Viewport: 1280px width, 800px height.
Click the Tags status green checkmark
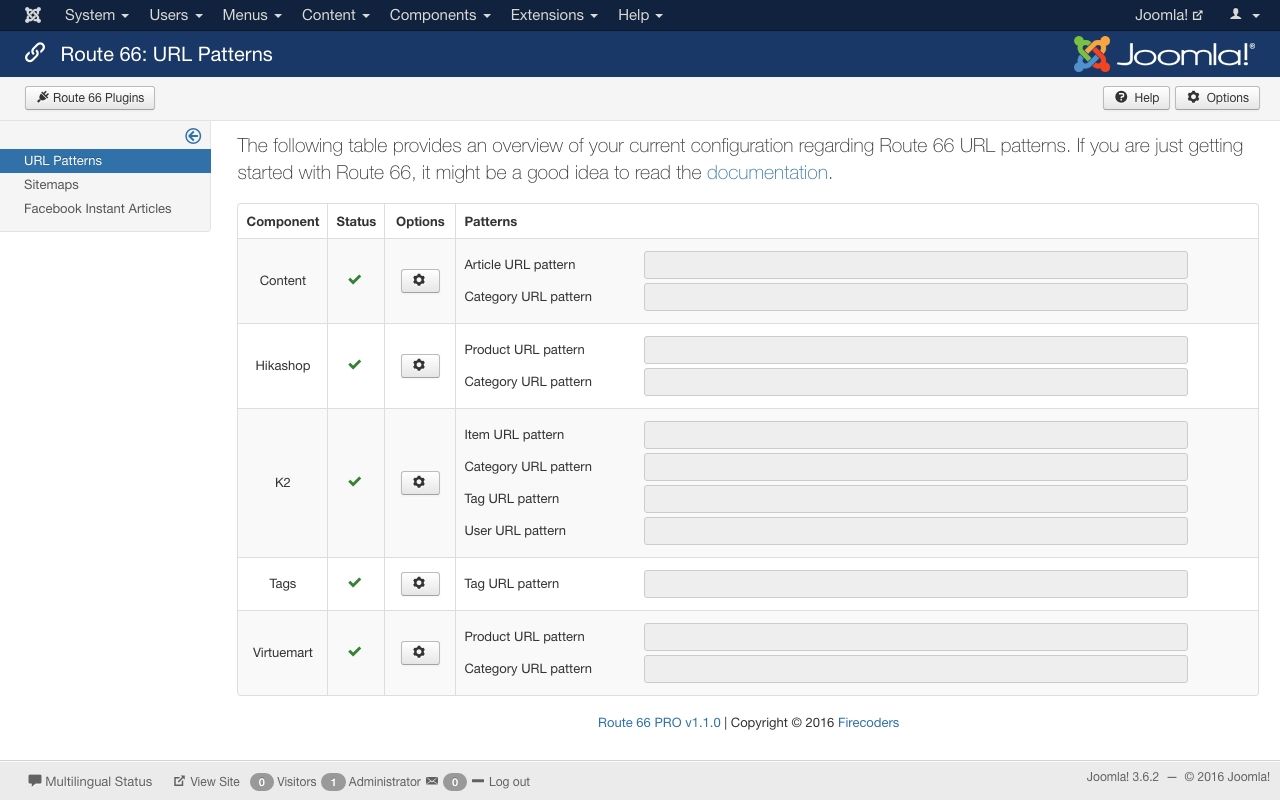(x=354, y=583)
